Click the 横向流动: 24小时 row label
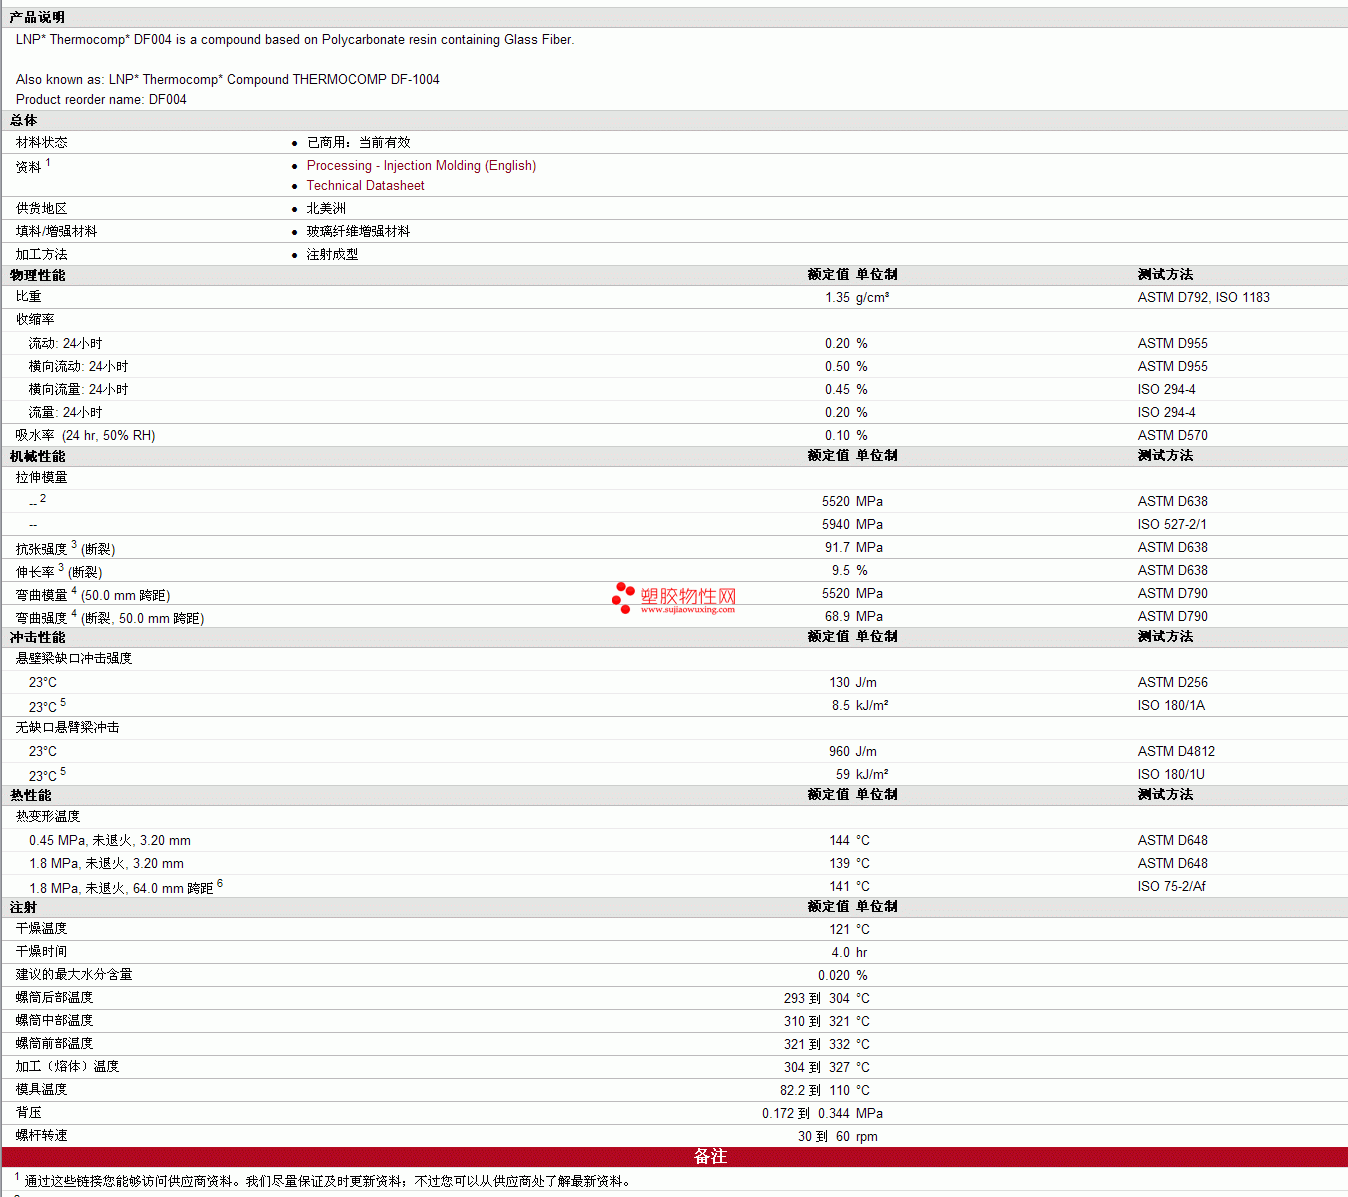This screenshot has height=1197, width=1348. click(x=78, y=367)
